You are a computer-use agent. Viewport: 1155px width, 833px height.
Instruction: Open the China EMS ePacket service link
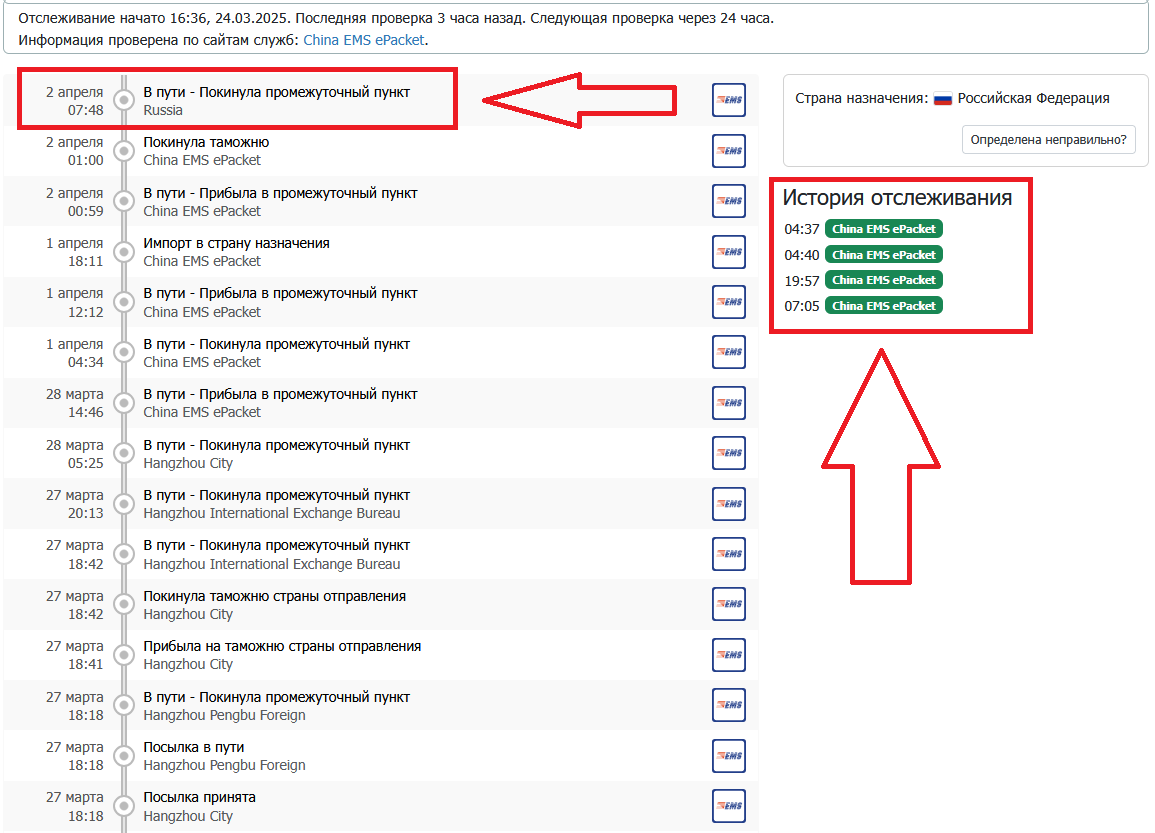364,40
